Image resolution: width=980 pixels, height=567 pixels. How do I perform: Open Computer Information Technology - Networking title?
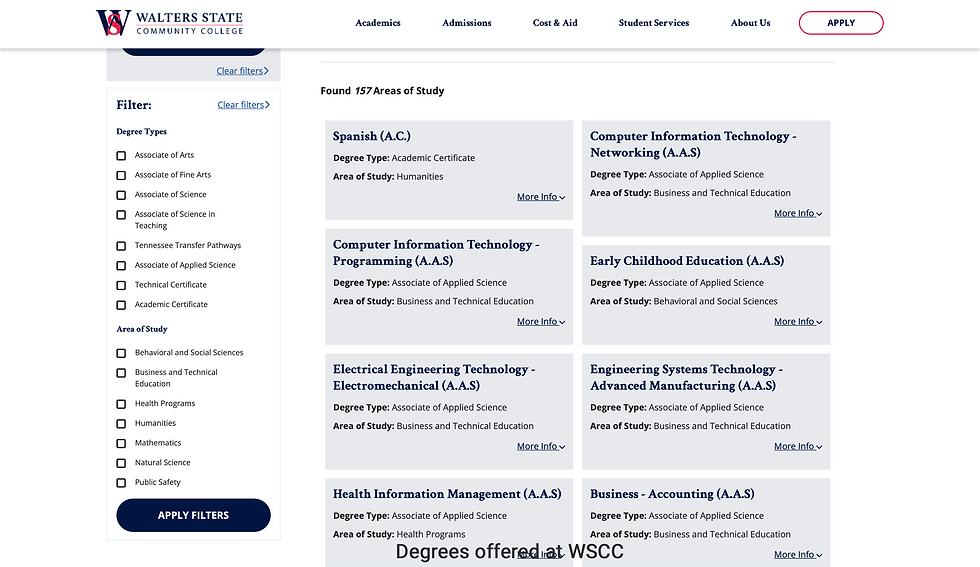[x=692, y=144]
